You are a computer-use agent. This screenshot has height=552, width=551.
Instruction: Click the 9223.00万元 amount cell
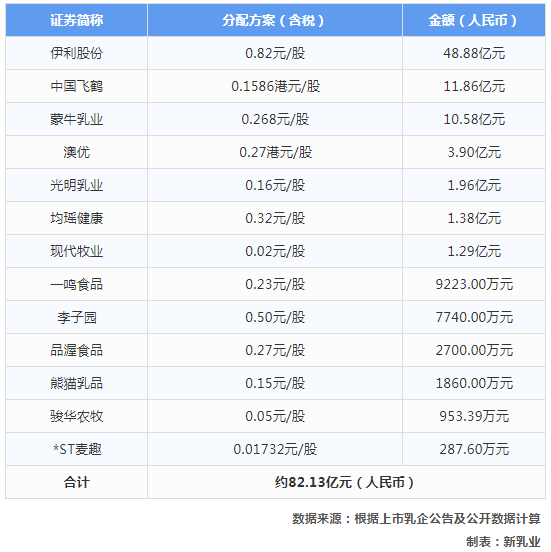point(474,284)
